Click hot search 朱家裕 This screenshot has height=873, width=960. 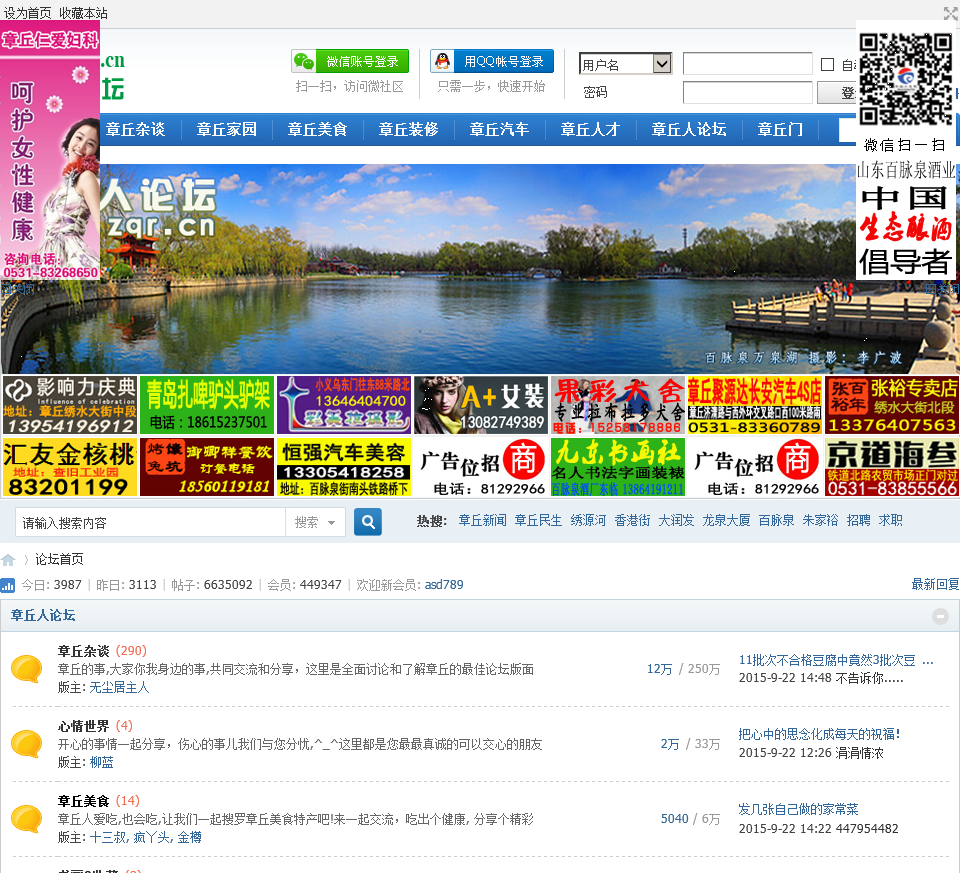(820, 520)
